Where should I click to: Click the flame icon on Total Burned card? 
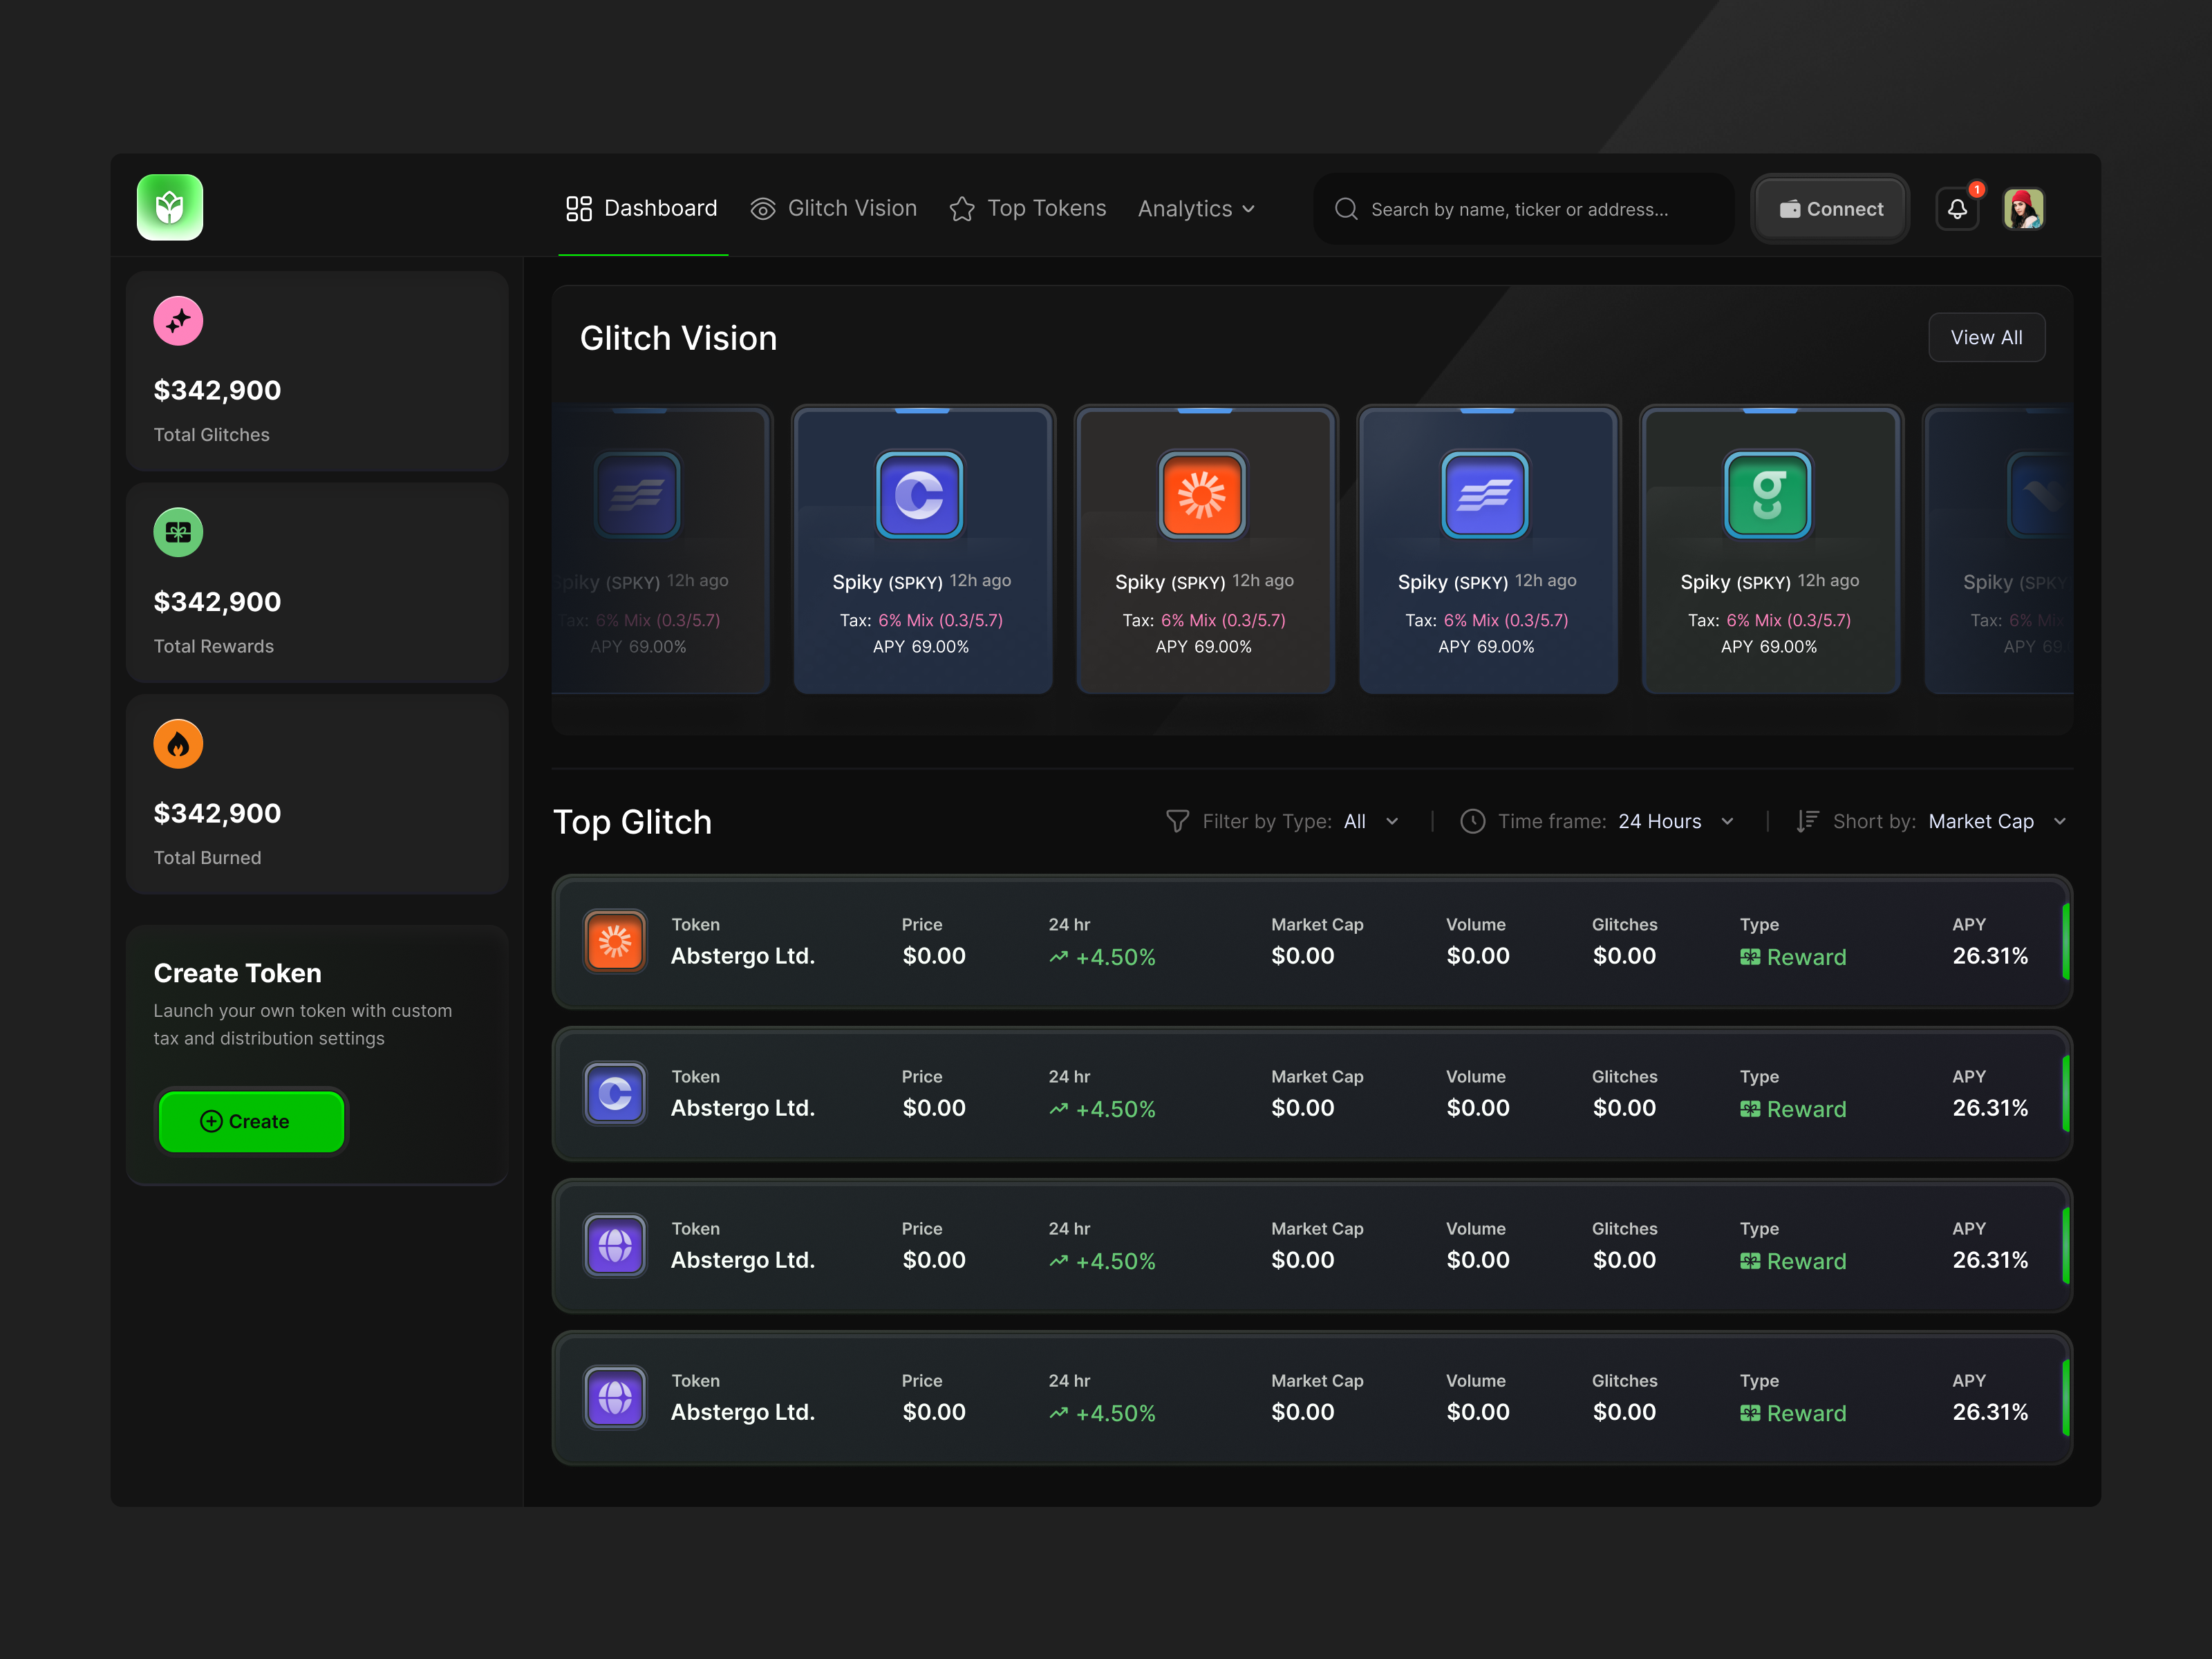coord(178,744)
